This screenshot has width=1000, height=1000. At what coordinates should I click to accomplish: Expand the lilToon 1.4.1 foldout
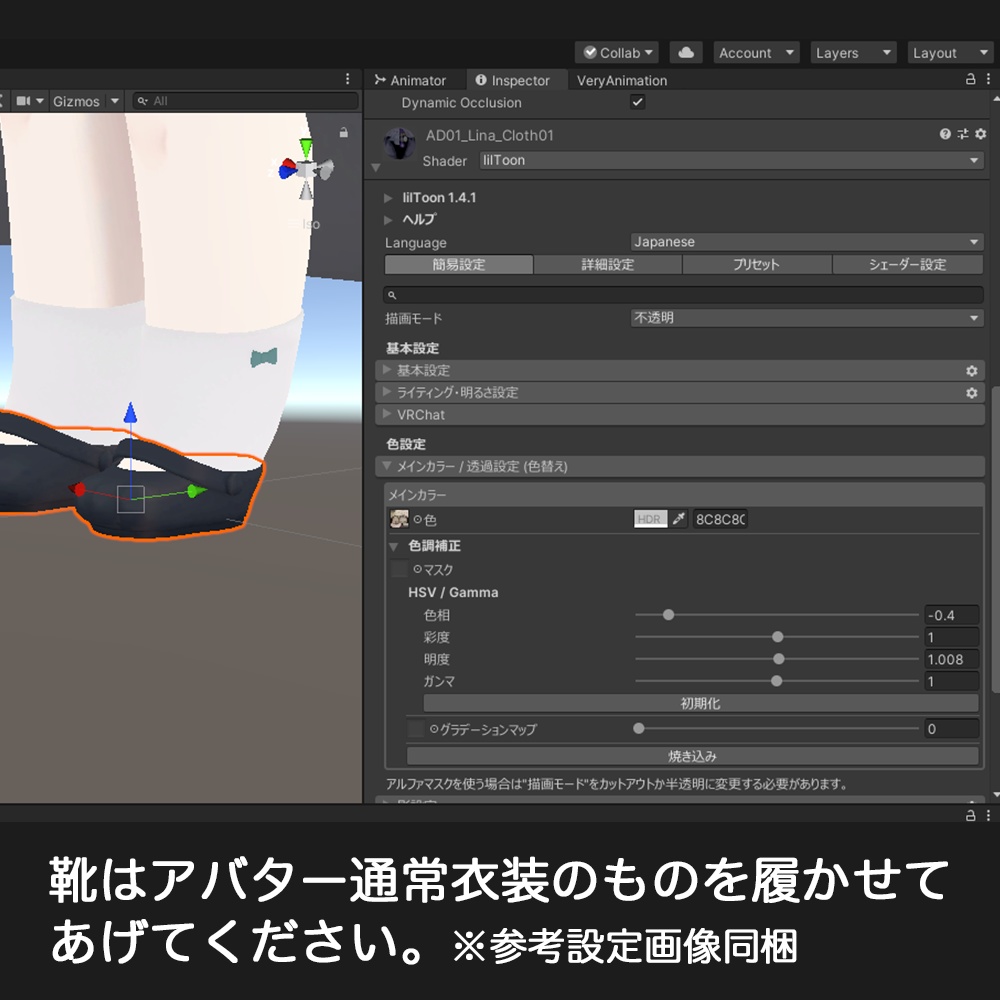click(x=388, y=198)
